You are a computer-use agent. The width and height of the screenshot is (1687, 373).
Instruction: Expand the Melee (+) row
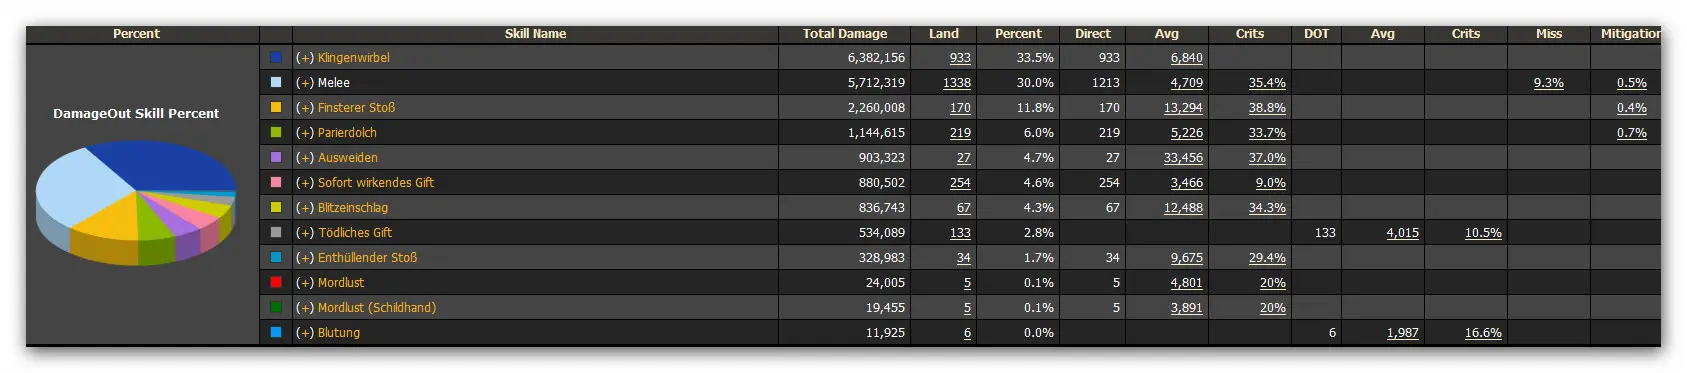[304, 83]
